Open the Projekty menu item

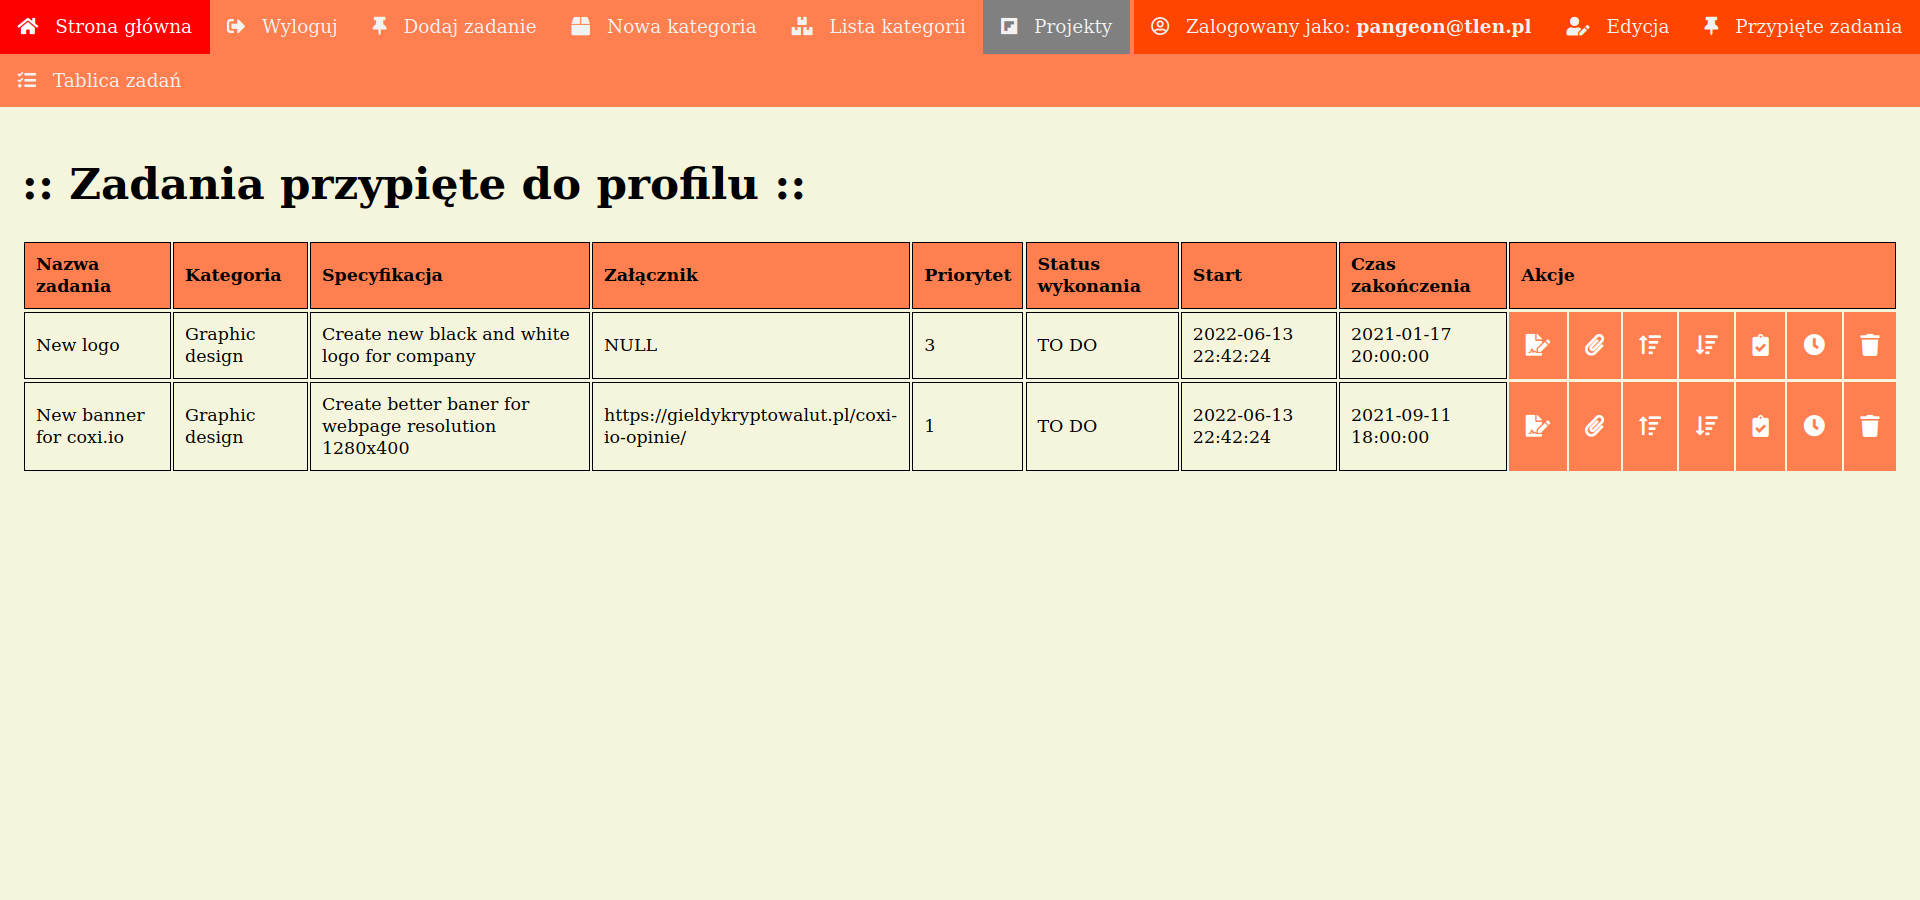pyautogui.click(x=1057, y=27)
